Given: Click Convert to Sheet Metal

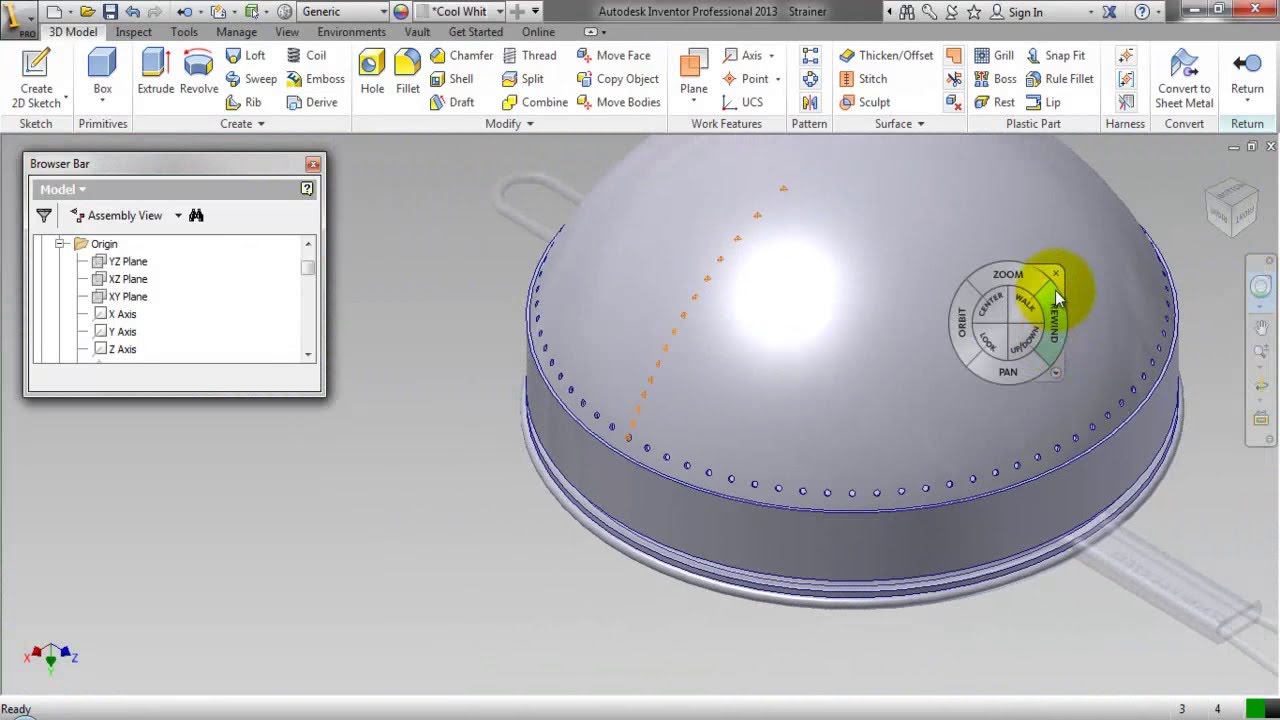Looking at the screenshot, I should 1184,78.
